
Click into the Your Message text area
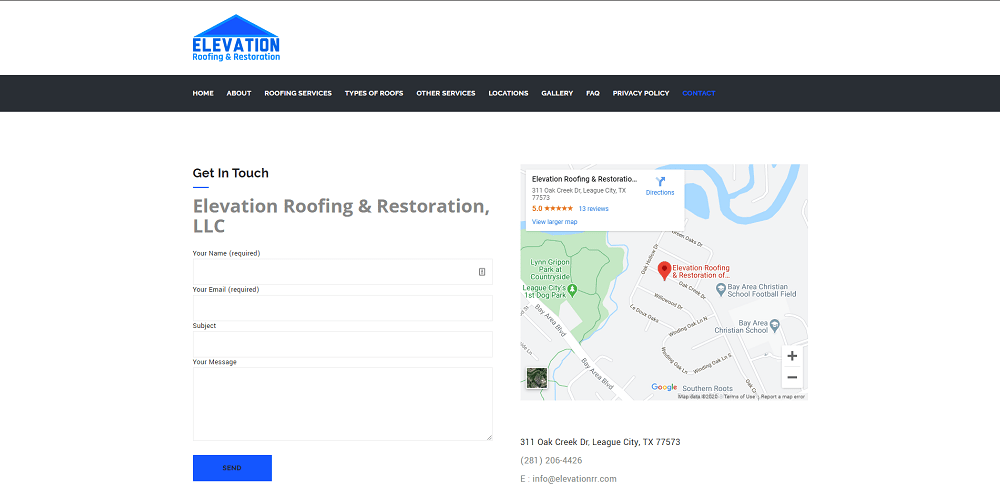click(x=342, y=403)
